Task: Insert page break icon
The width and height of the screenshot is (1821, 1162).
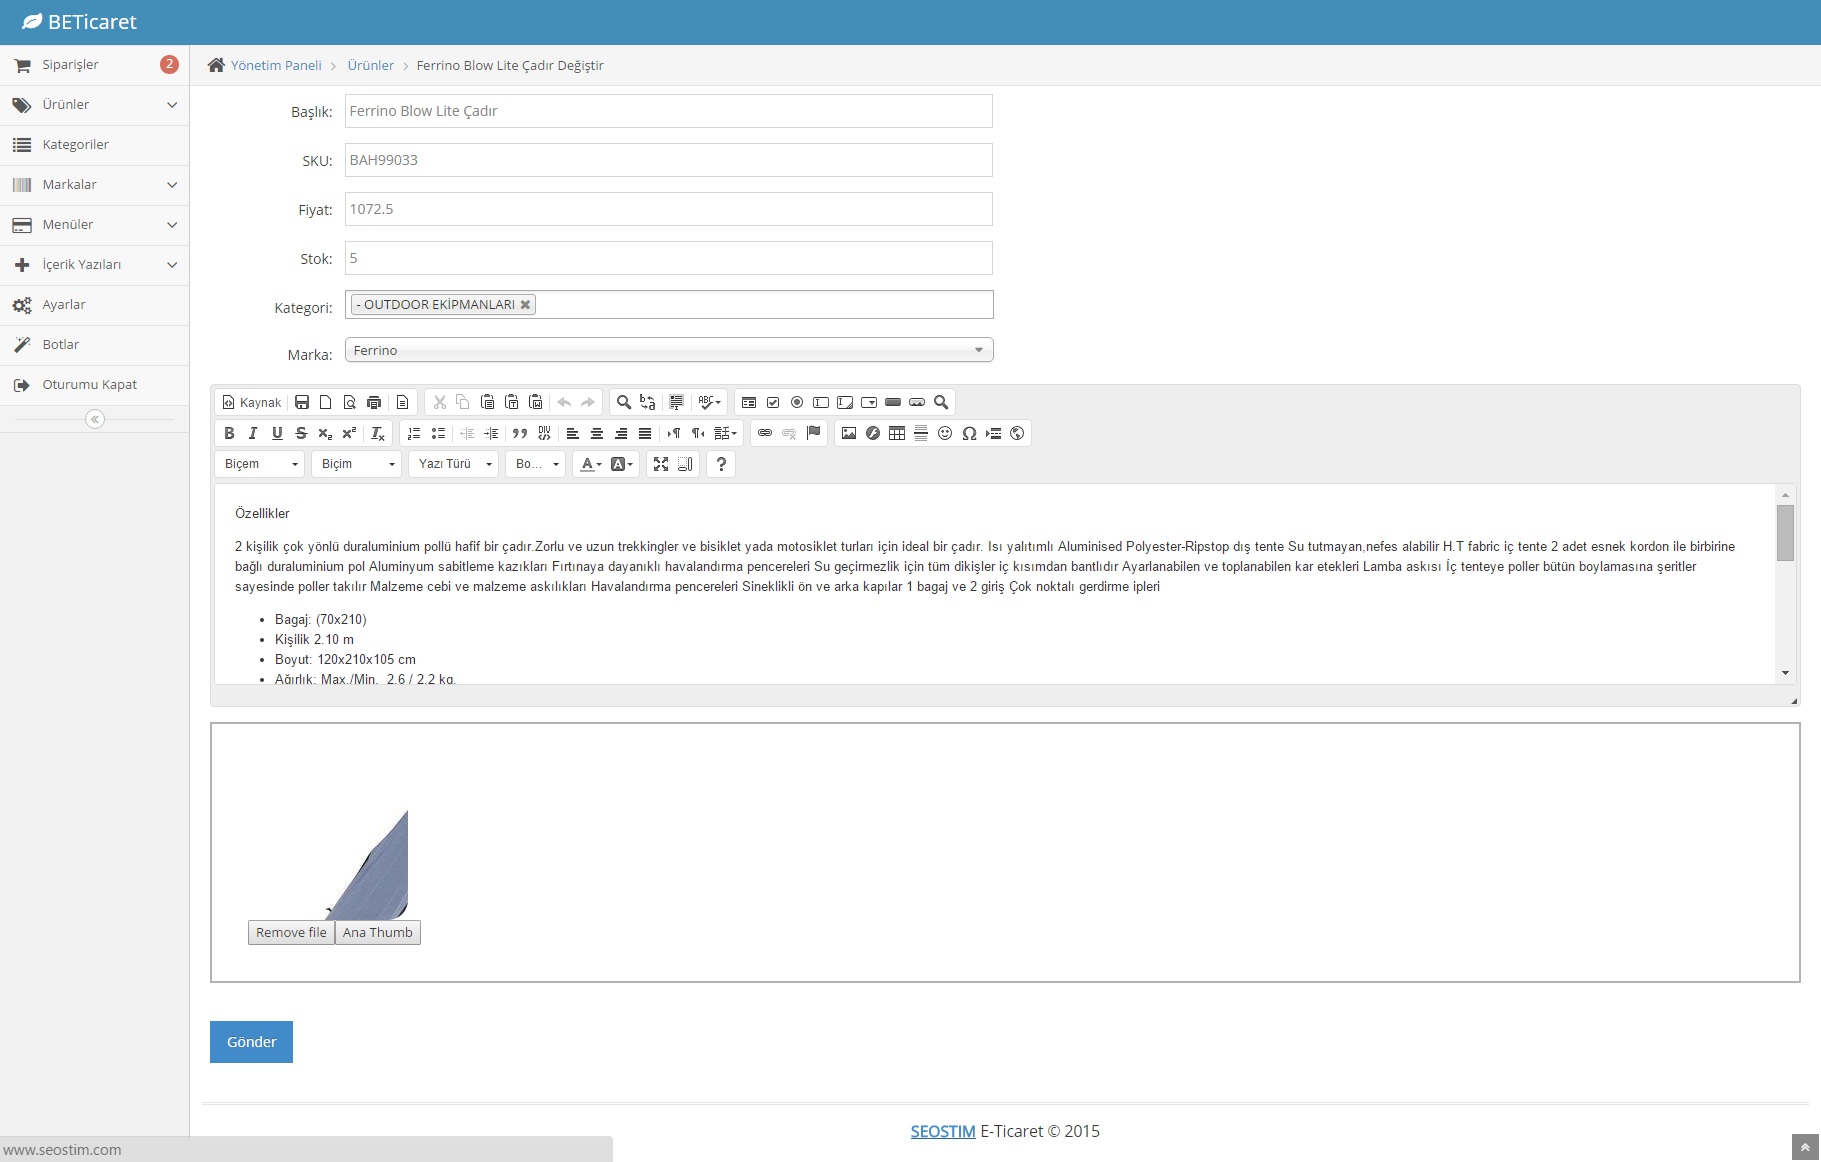Action: (x=993, y=433)
